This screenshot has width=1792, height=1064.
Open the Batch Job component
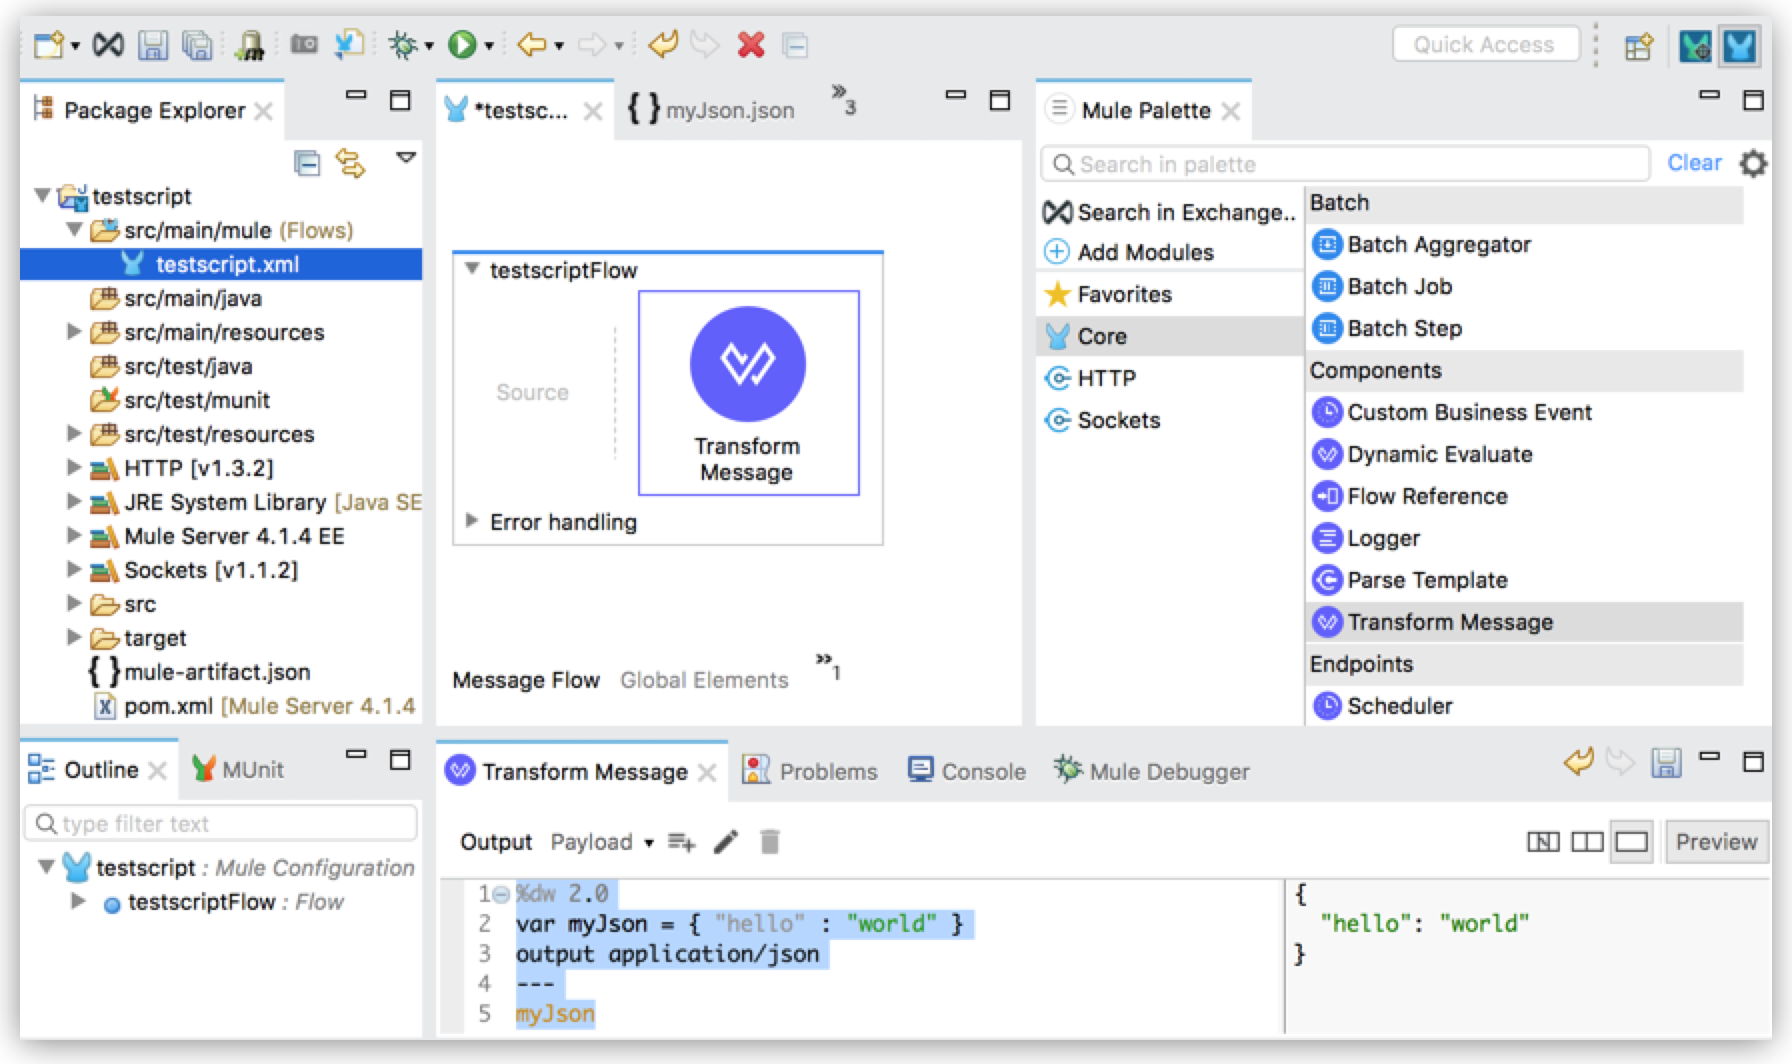(1394, 287)
